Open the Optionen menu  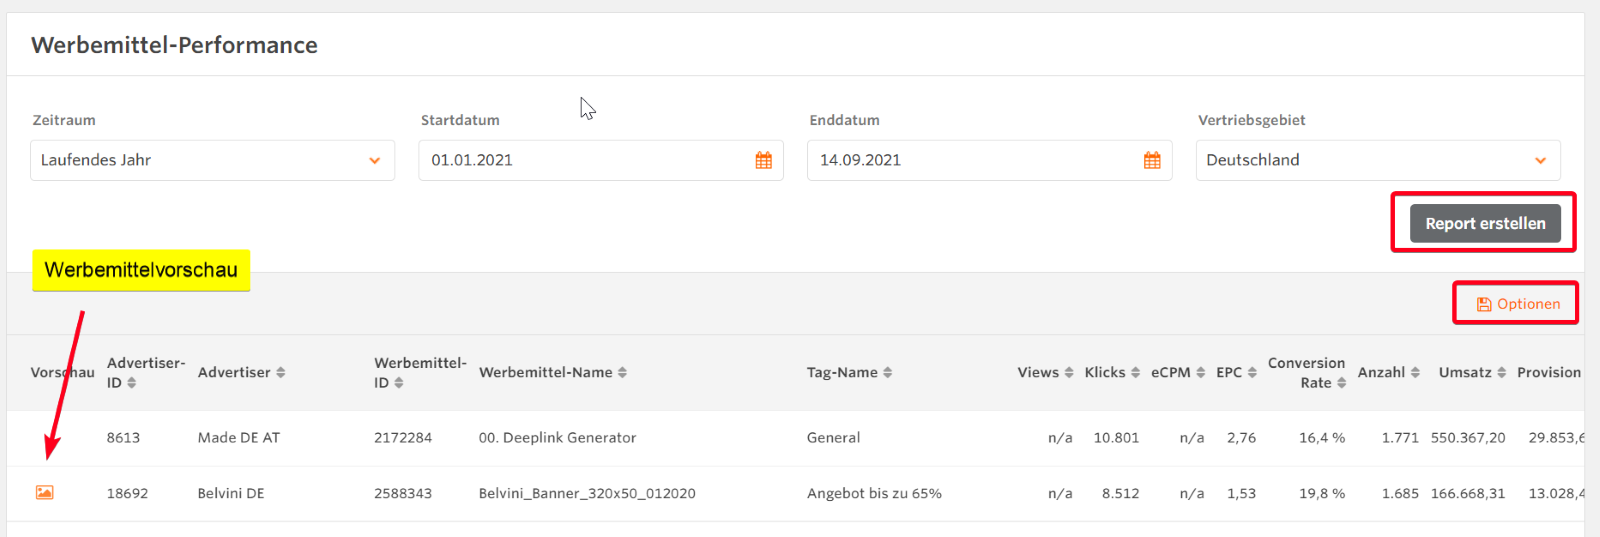pos(1517,304)
